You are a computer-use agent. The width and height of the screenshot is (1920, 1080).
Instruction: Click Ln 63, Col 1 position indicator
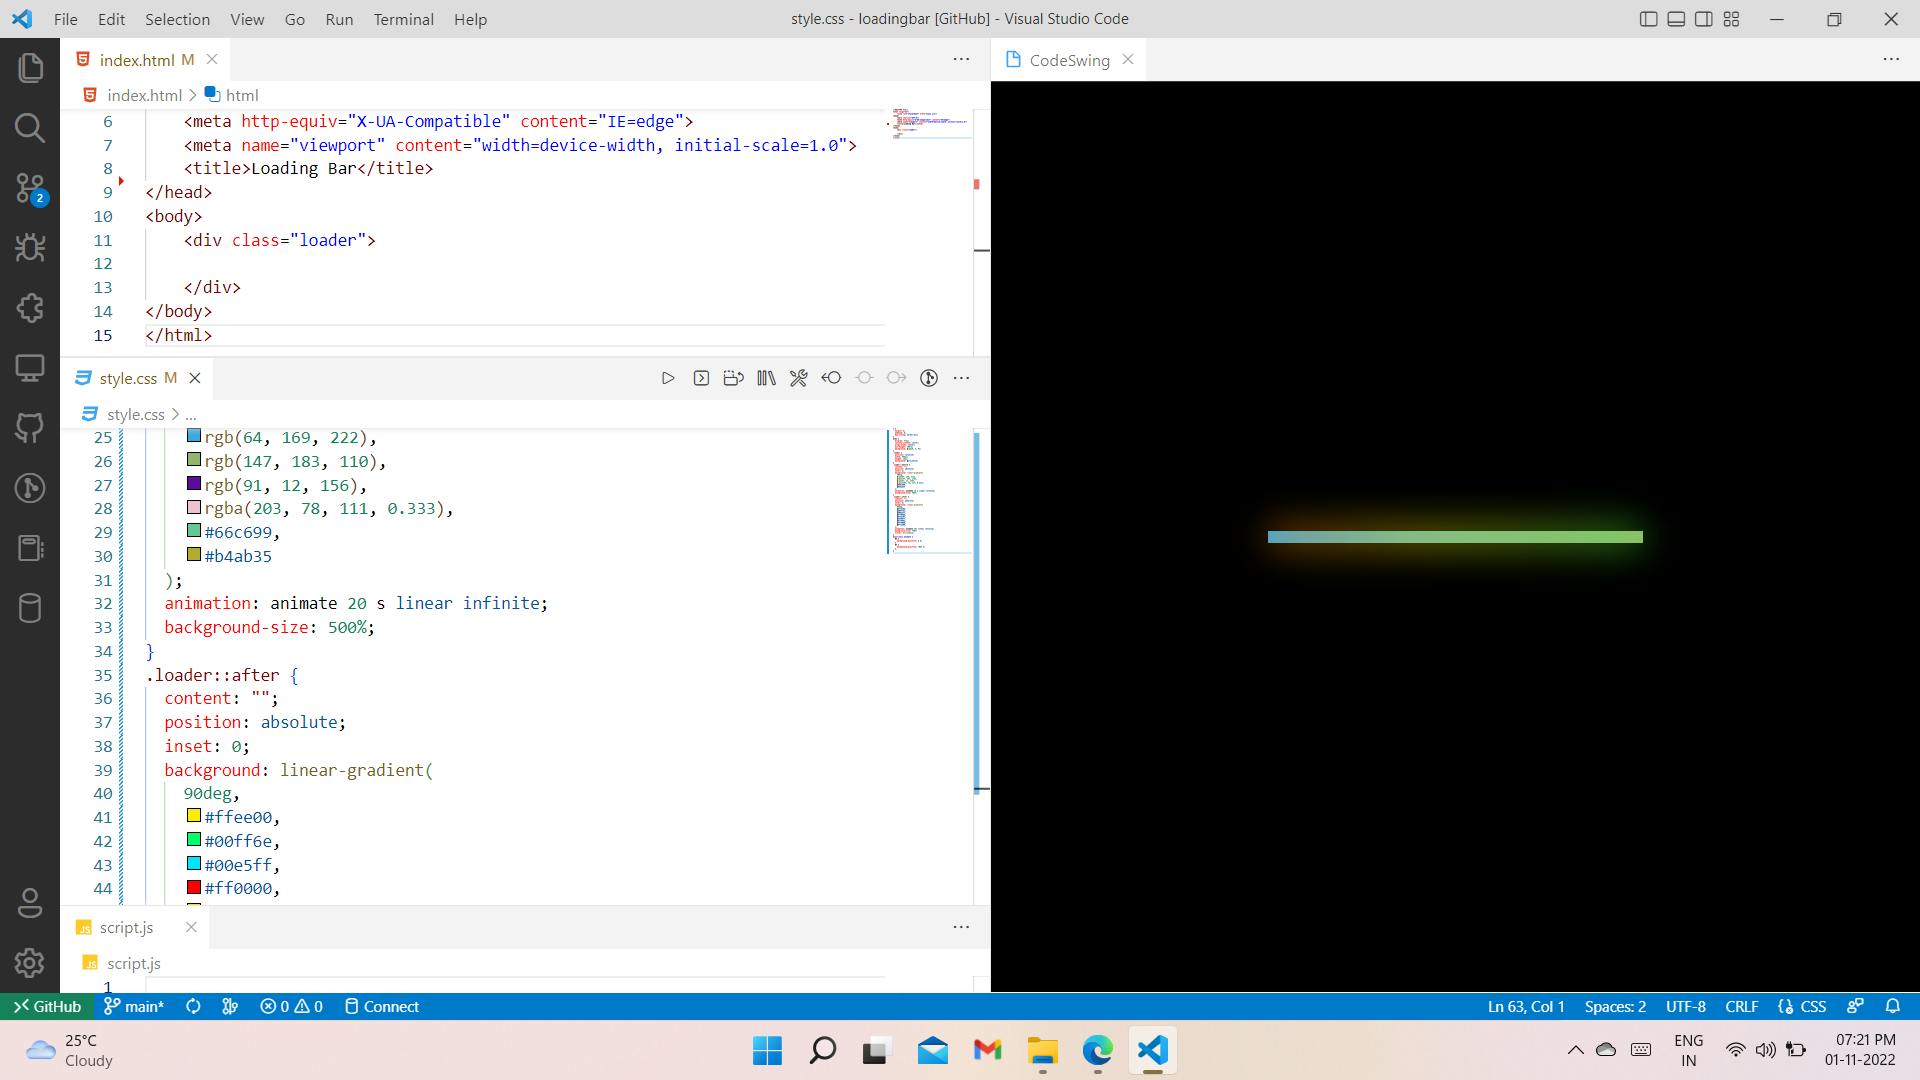(1526, 1007)
